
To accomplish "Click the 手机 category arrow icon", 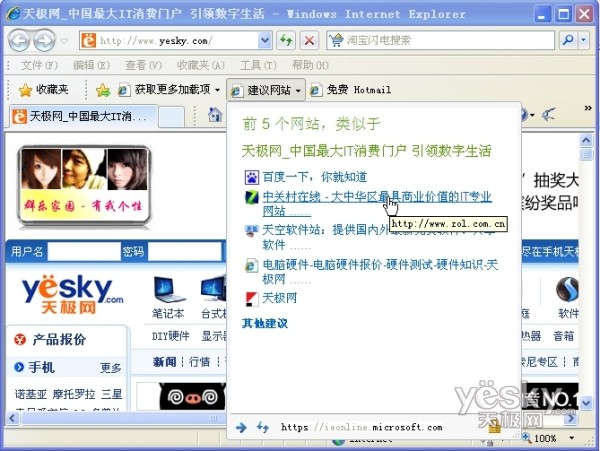I will [x=19, y=367].
